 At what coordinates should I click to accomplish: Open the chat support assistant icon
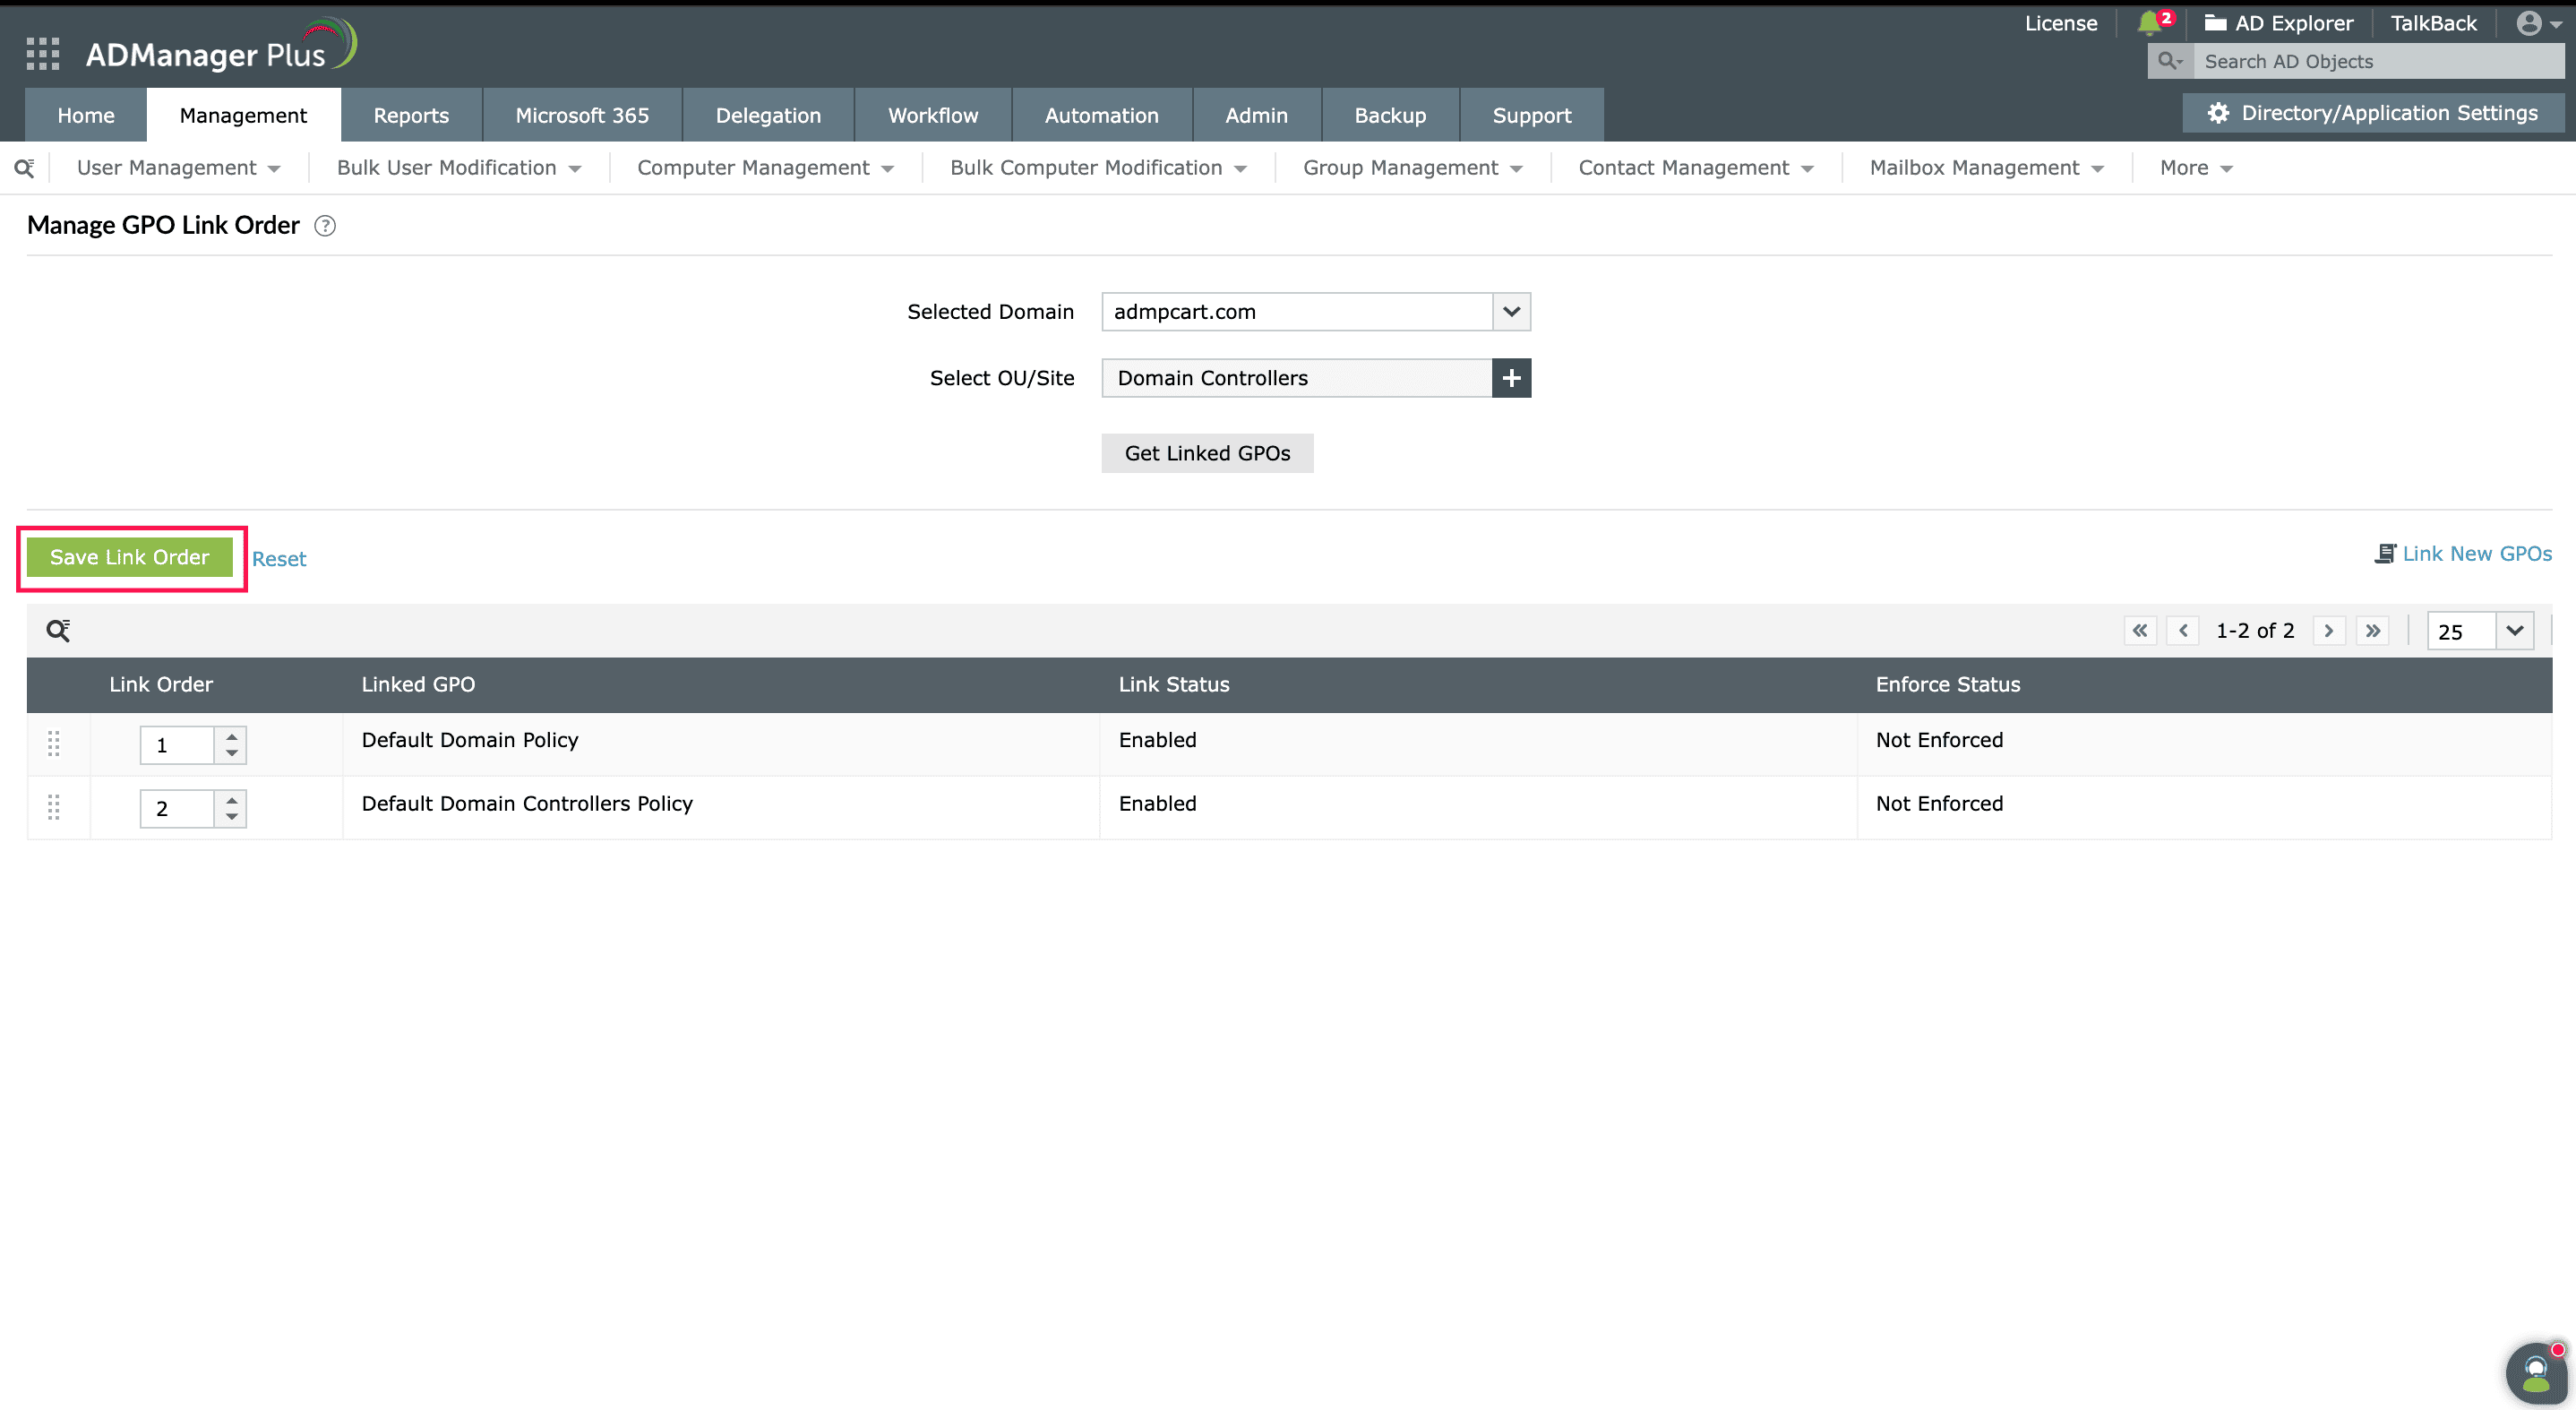(x=2535, y=1373)
